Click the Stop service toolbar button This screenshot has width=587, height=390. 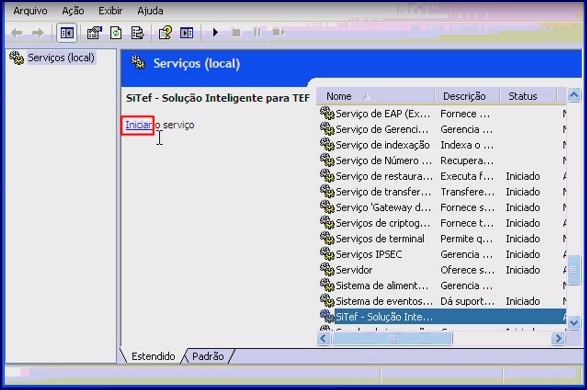236,33
